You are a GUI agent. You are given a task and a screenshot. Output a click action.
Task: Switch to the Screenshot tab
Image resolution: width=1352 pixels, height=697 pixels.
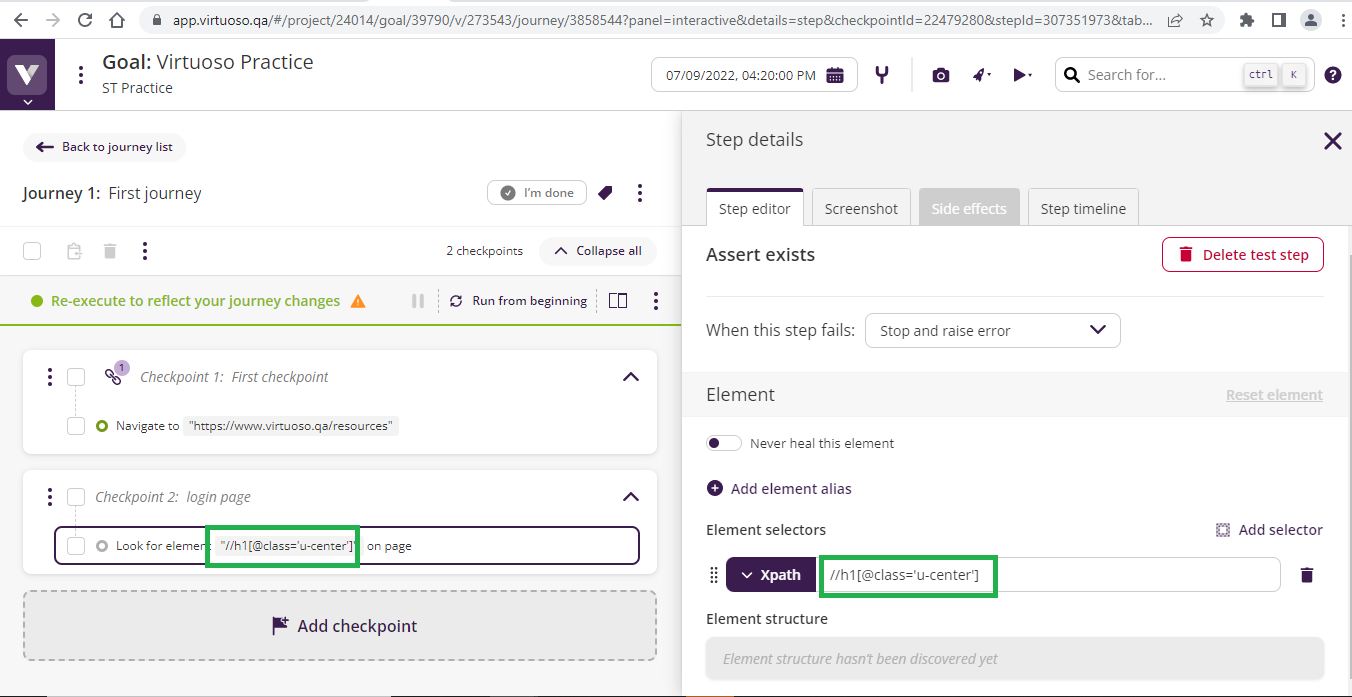click(x=861, y=209)
